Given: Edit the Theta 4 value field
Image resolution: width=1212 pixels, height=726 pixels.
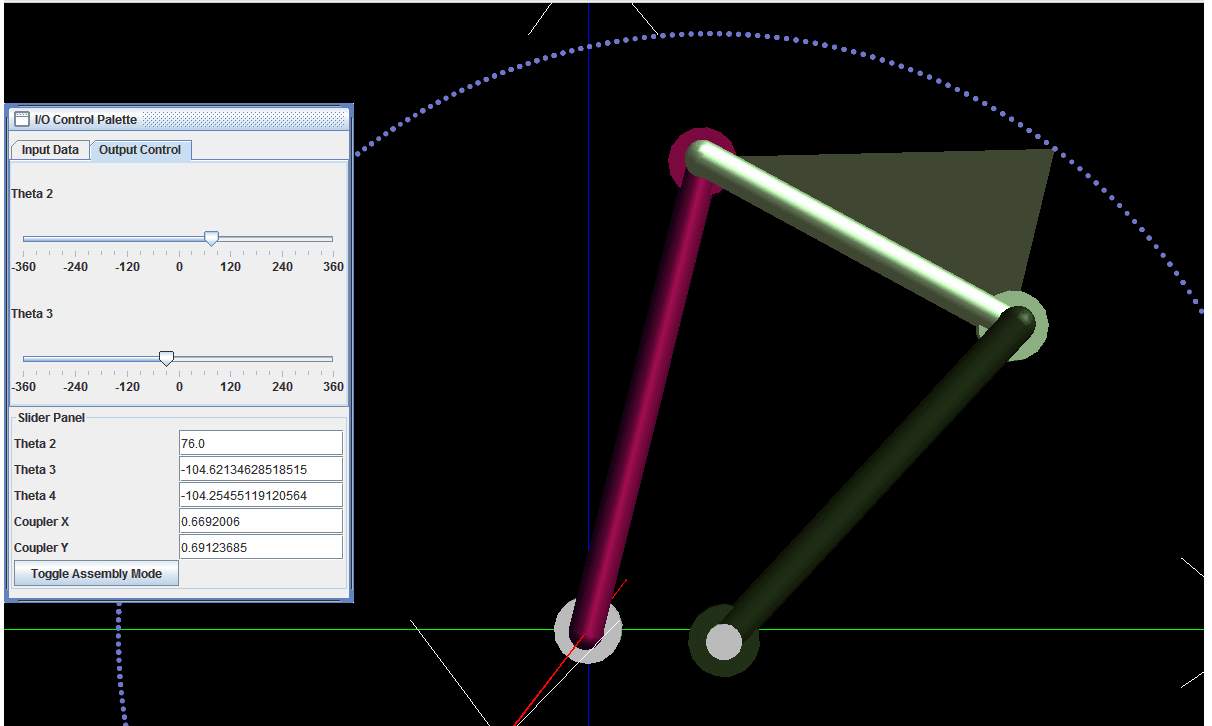Looking at the screenshot, I should coord(259,494).
